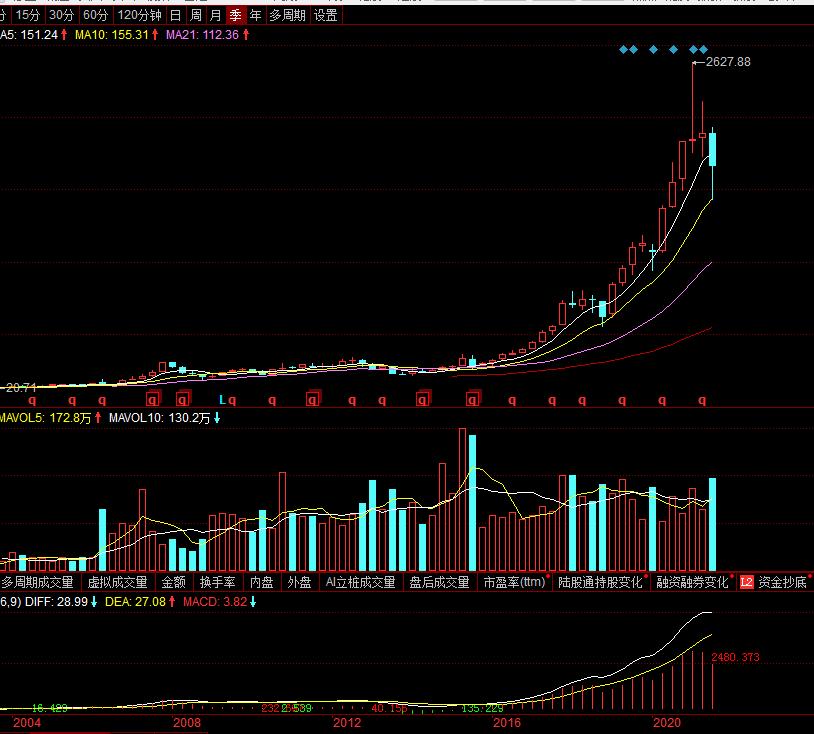Show 陆股通持股变化 indicator
This screenshot has width=814, height=734.
600,582
